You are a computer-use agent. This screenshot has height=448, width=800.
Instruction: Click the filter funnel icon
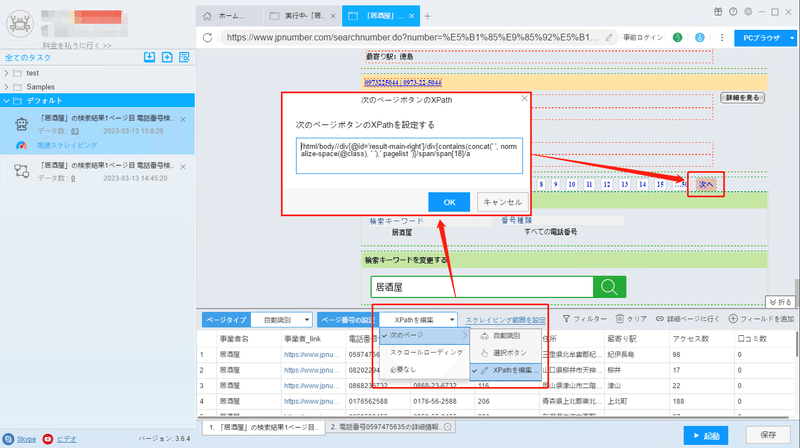click(x=566, y=319)
